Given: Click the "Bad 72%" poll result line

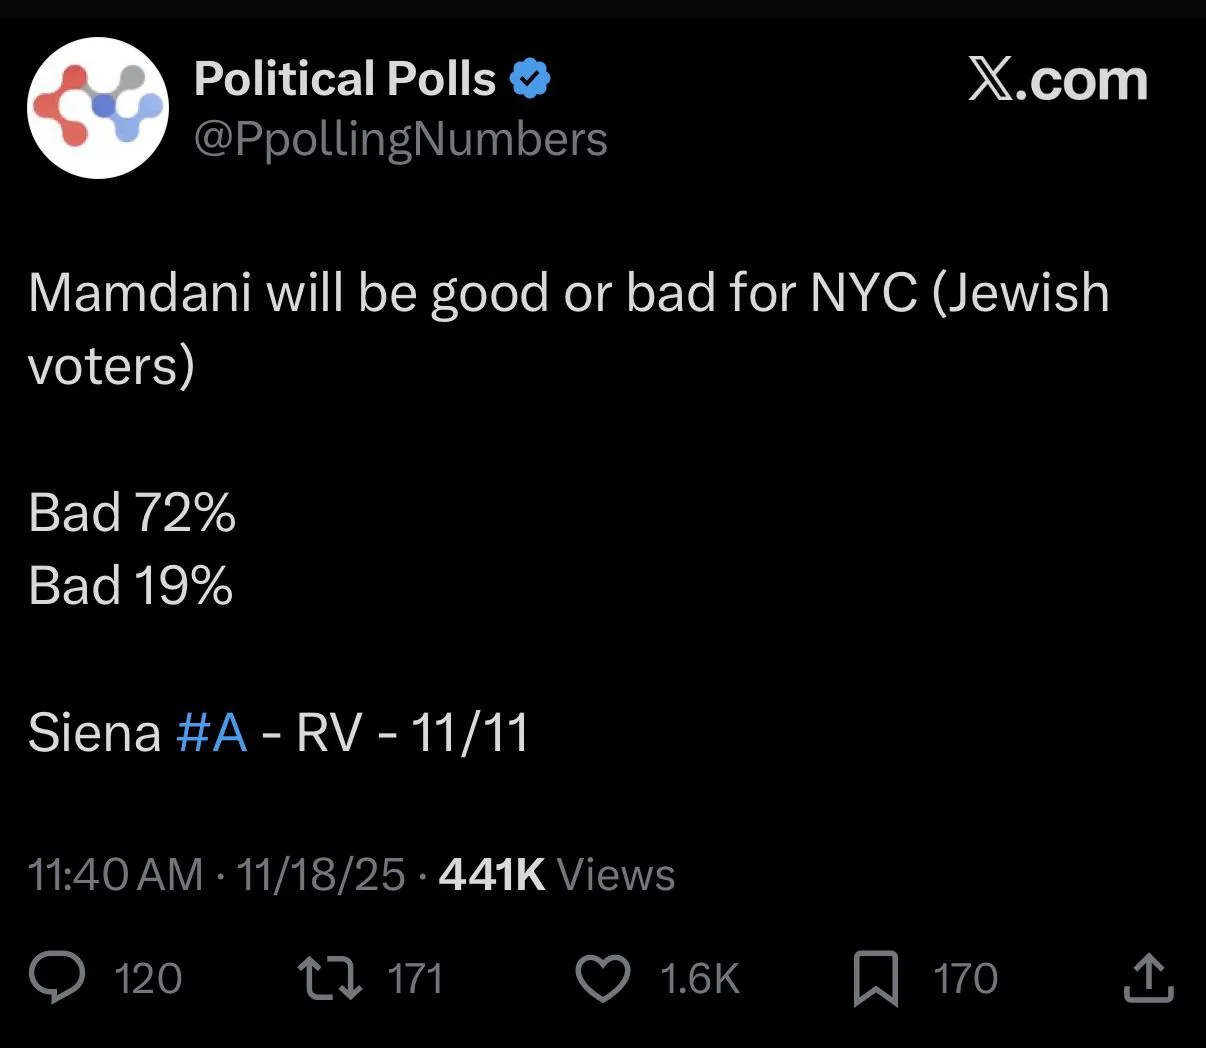Looking at the screenshot, I should (x=132, y=512).
